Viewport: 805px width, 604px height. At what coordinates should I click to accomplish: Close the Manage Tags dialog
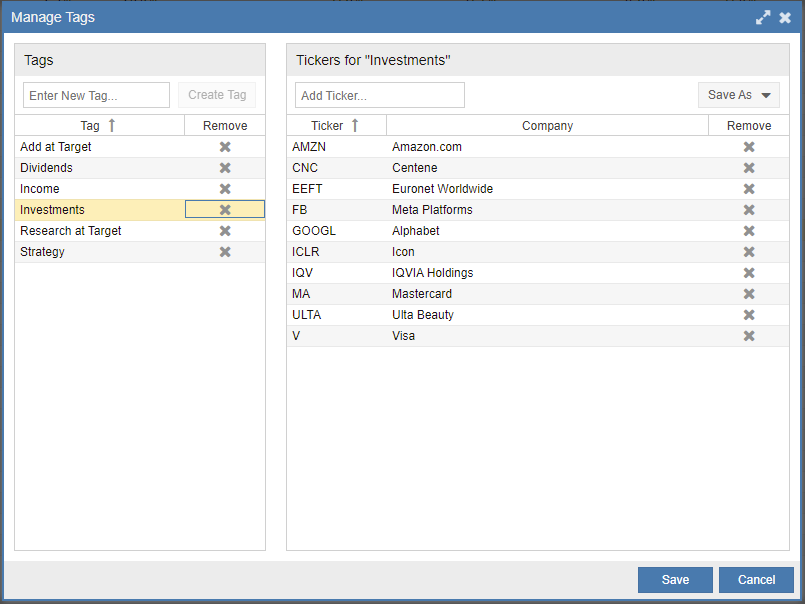785,17
